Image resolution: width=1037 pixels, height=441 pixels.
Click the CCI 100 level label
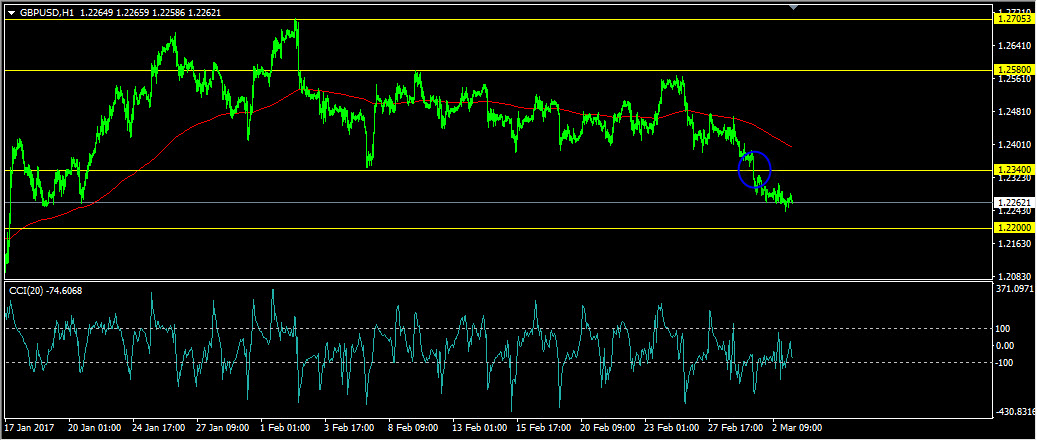(x=1005, y=329)
